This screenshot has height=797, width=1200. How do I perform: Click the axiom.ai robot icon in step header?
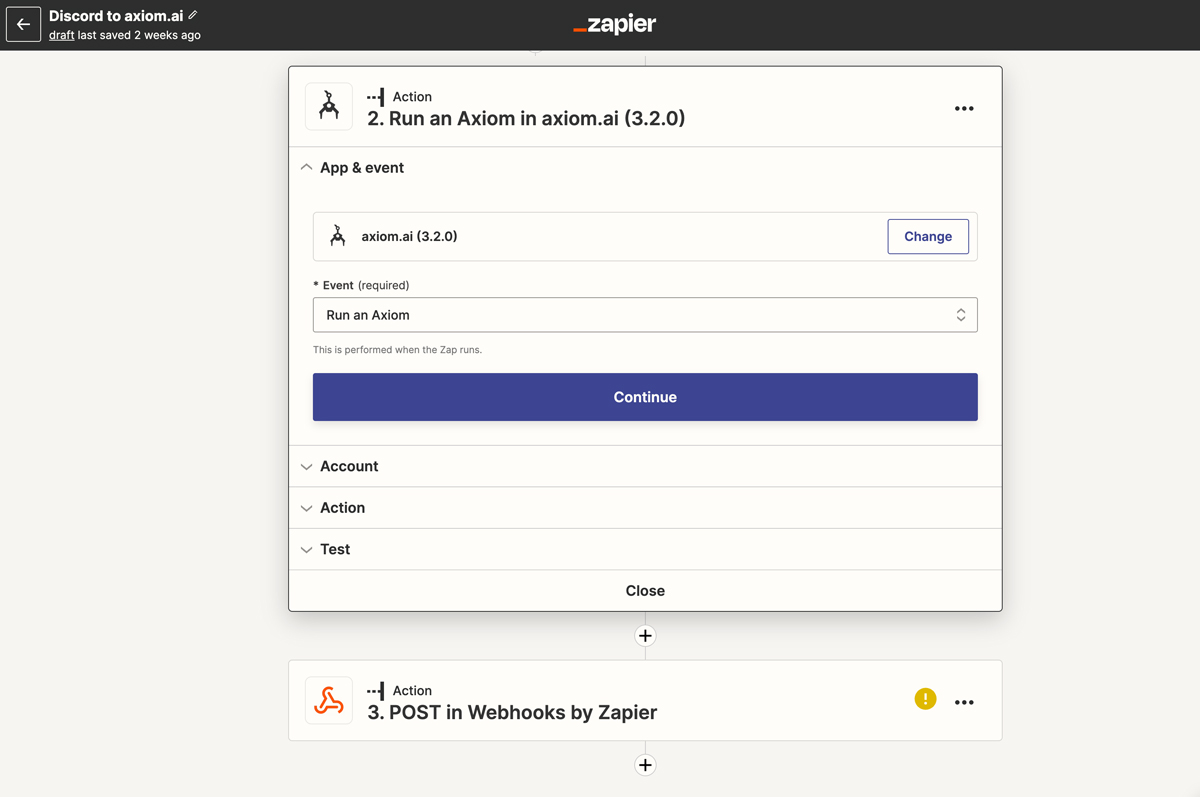coord(329,107)
